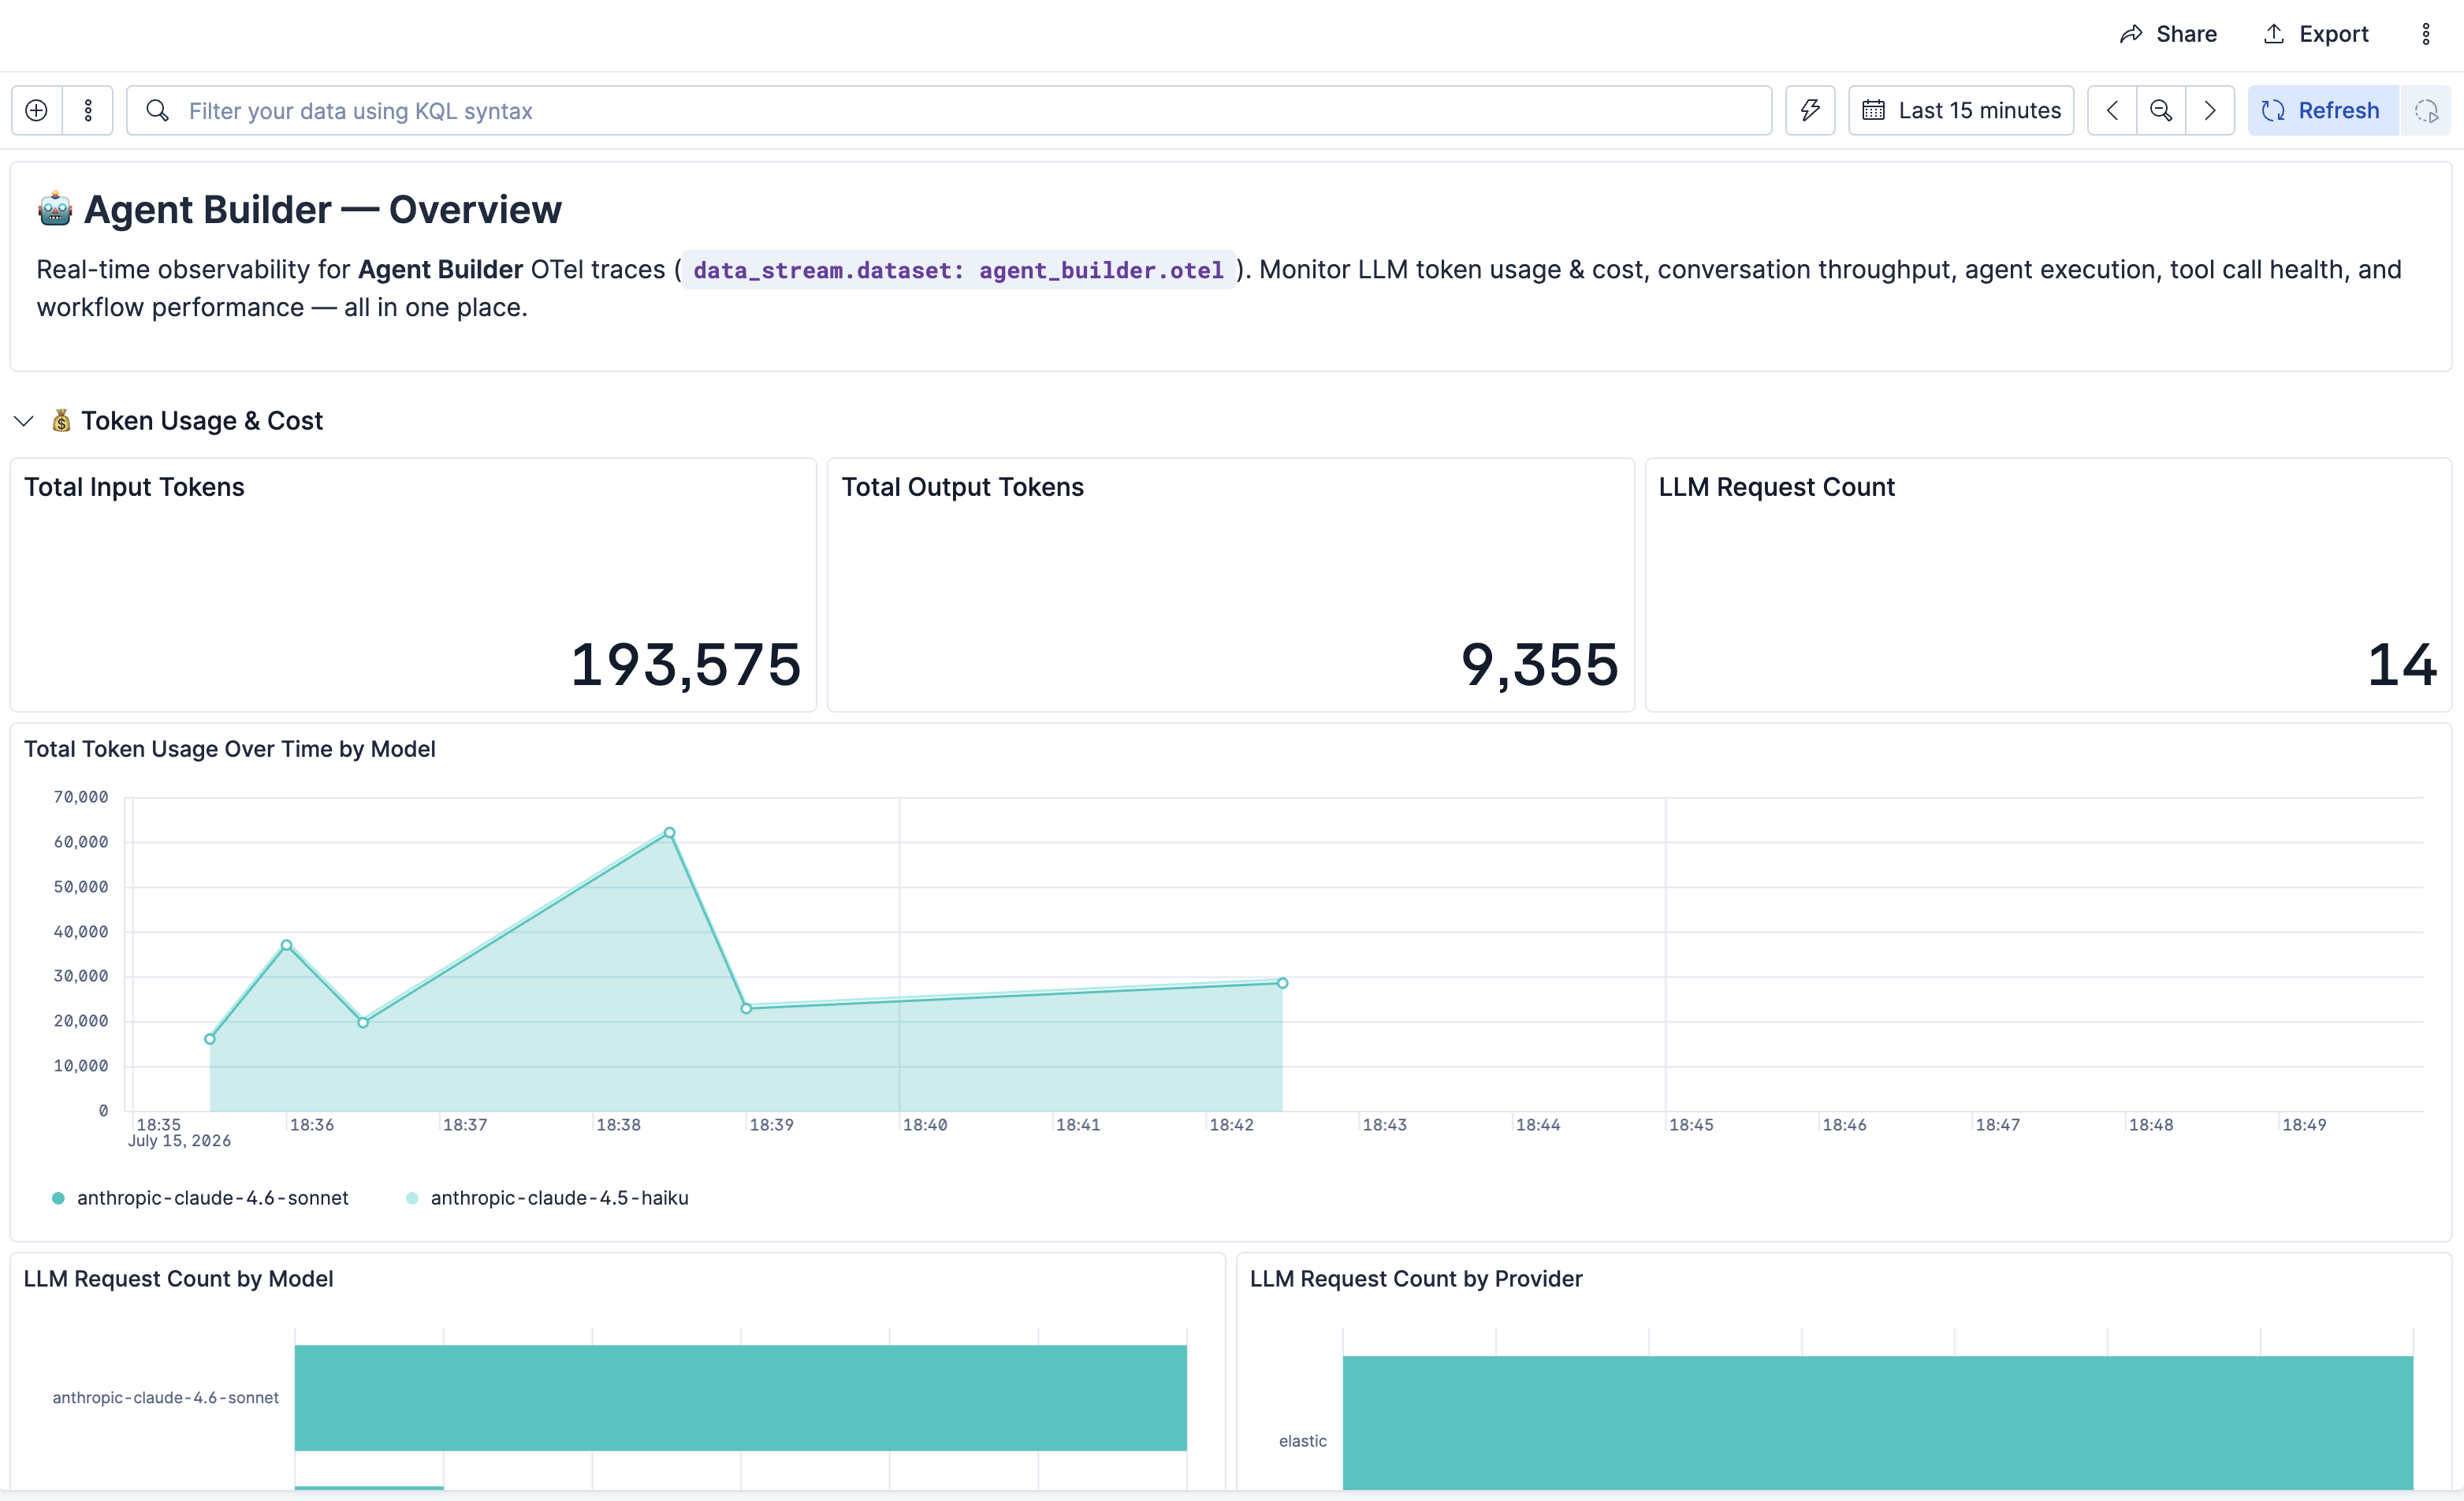Add a filter with the plus icon

point(37,110)
